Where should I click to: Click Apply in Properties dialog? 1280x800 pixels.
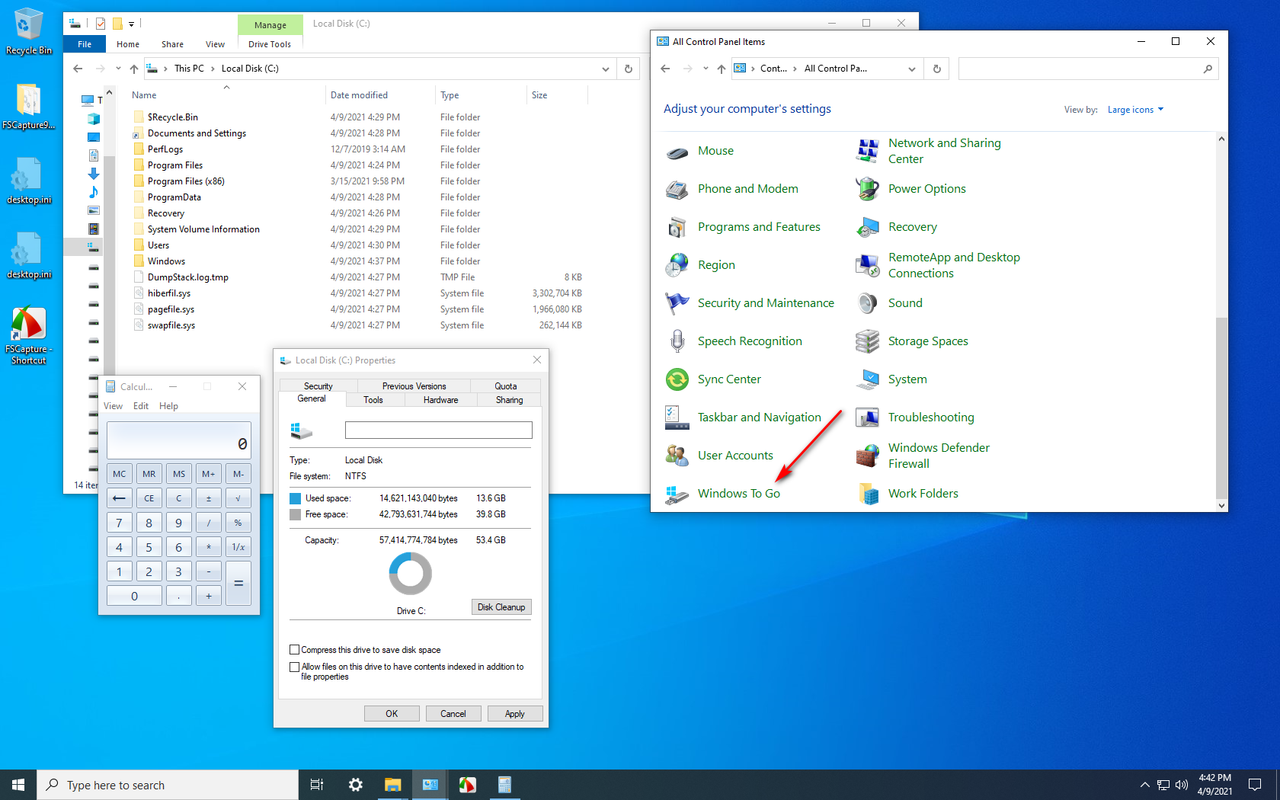[x=515, y=713]
